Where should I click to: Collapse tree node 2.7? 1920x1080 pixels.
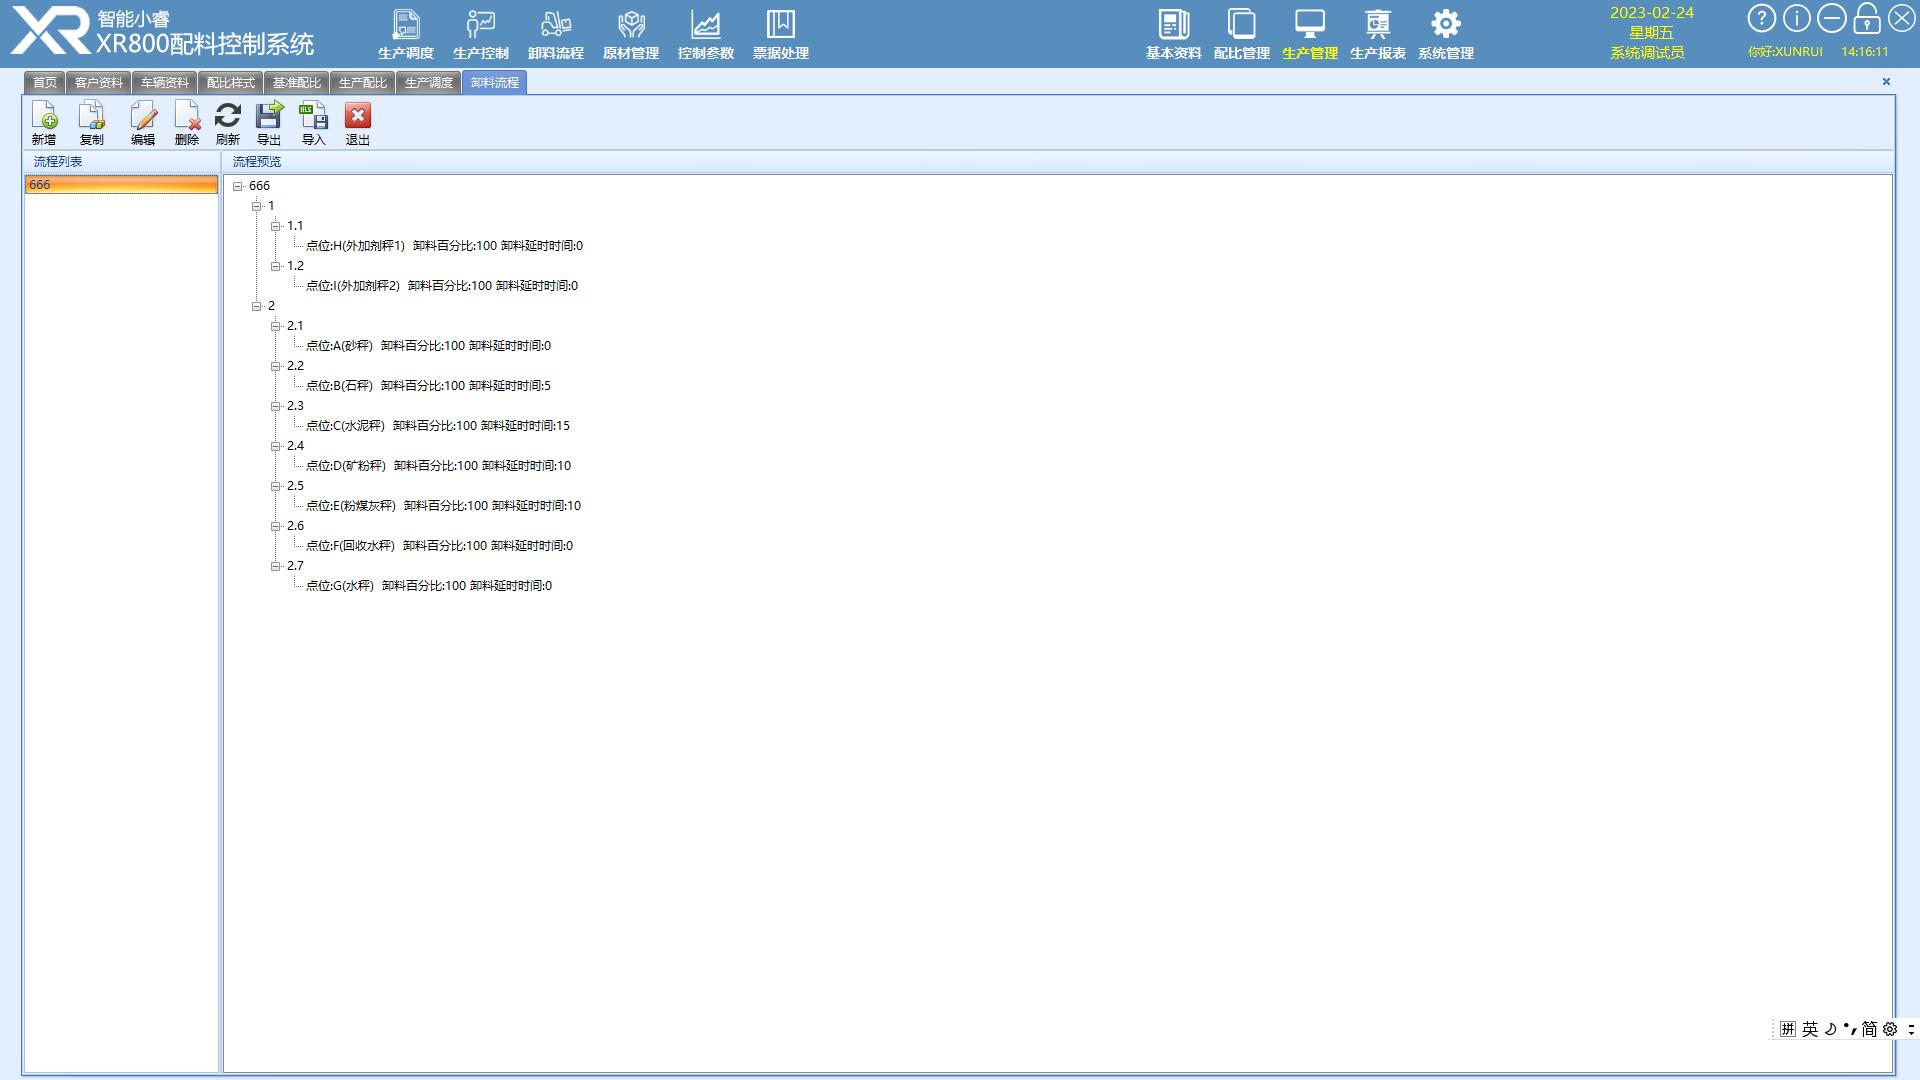[x=276, y=566]
